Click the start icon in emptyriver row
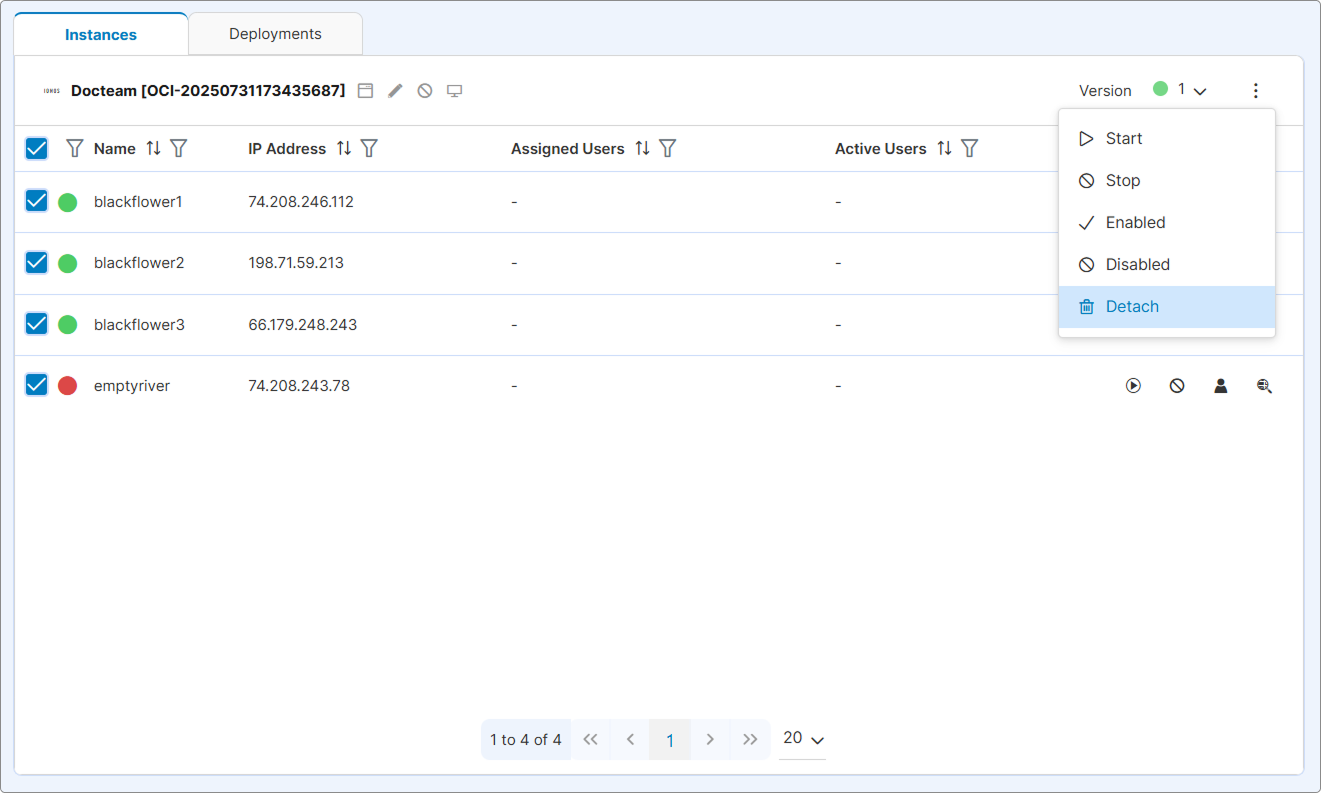The image size is (1321, 793). click(1133, 386)
